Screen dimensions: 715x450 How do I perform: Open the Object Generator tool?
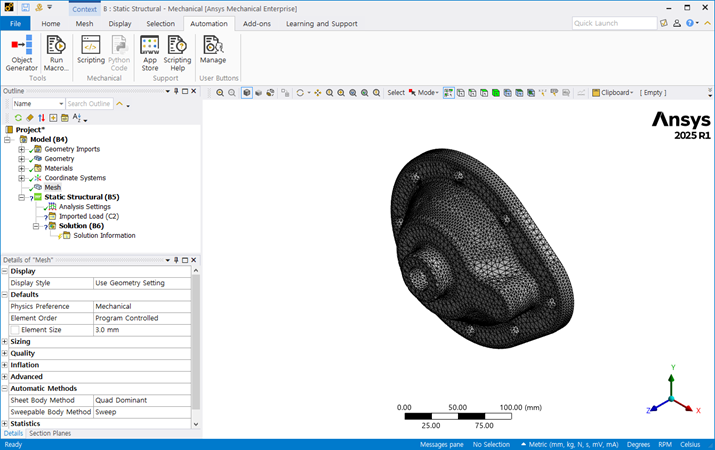21,53
